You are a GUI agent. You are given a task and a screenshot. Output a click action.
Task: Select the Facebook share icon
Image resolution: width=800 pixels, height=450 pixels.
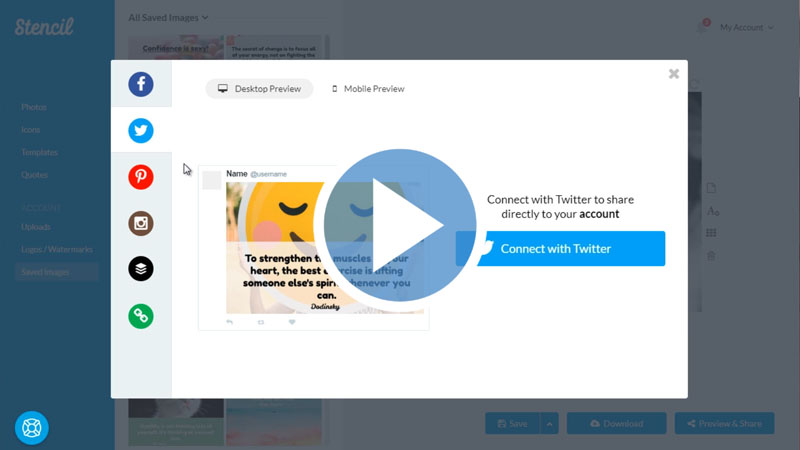141,84
